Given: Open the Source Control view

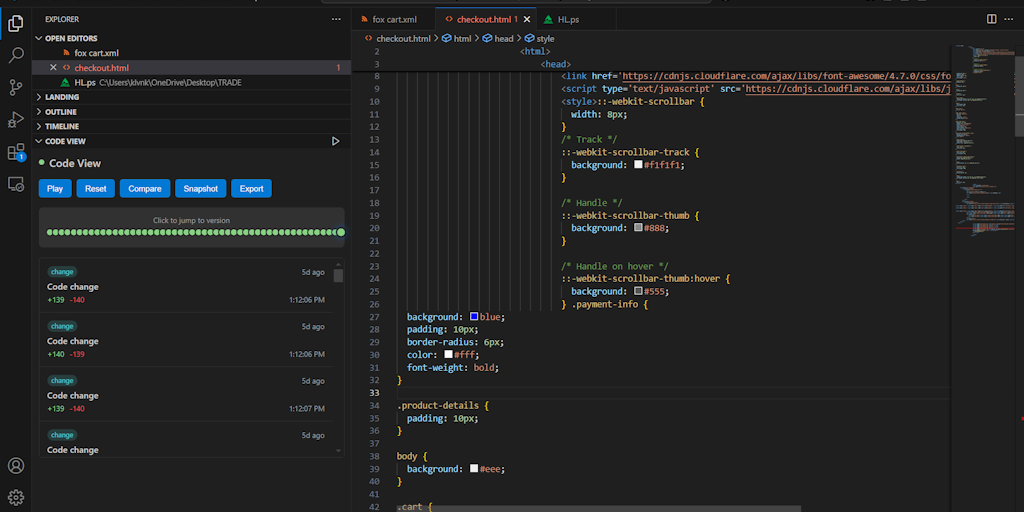Looking at the screenshot, I should coord(16,88).
